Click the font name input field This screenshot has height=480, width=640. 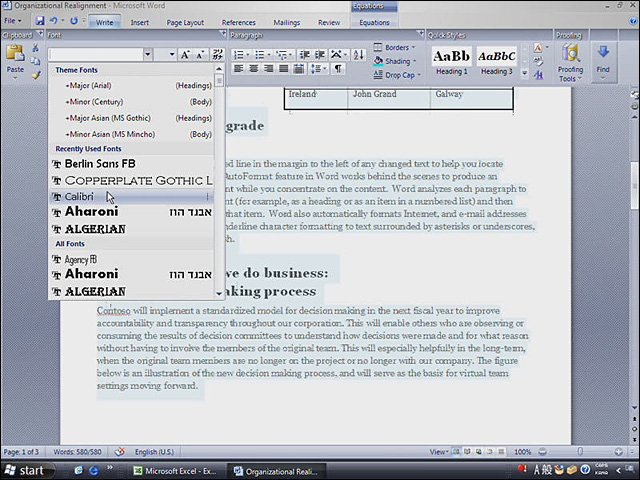(96, 54)
